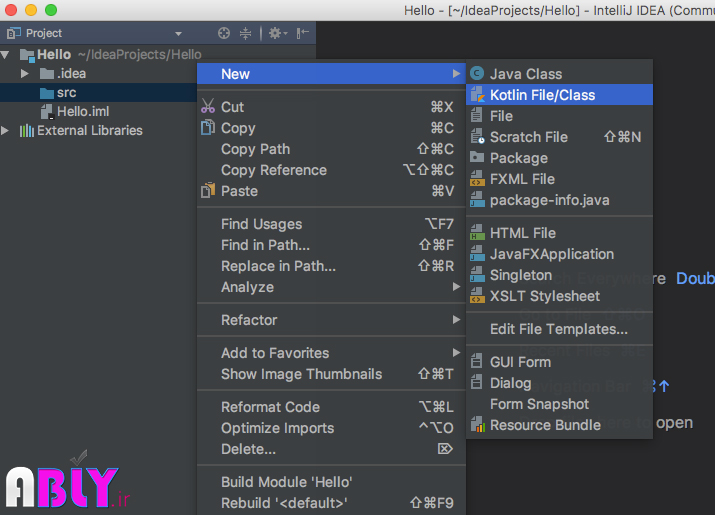This screenshot has height=515, width=715.
Task: Click the Singleton template icon
Action: point(477,274)
